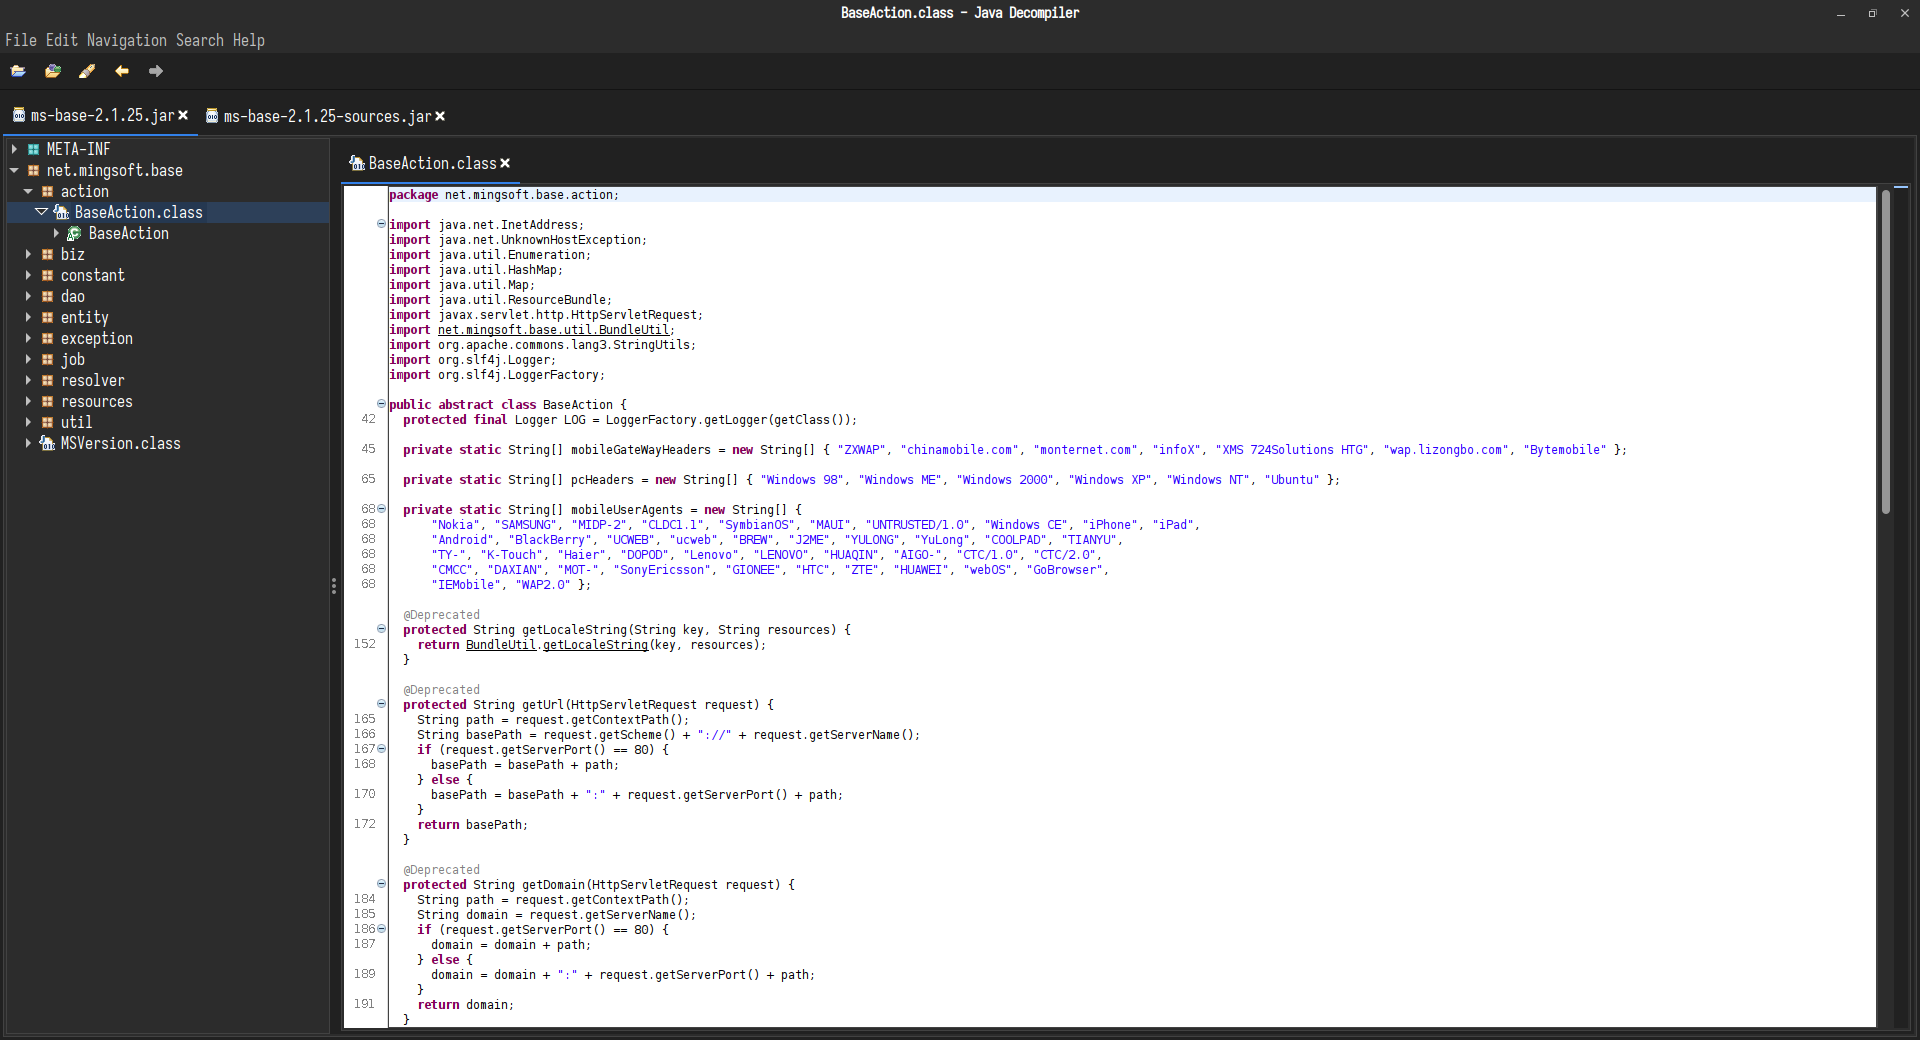Viewport: 1920px width, 1040px height.
Task: Click the net.mingsoft.base package icon
Action: click(x=33, y=170)
